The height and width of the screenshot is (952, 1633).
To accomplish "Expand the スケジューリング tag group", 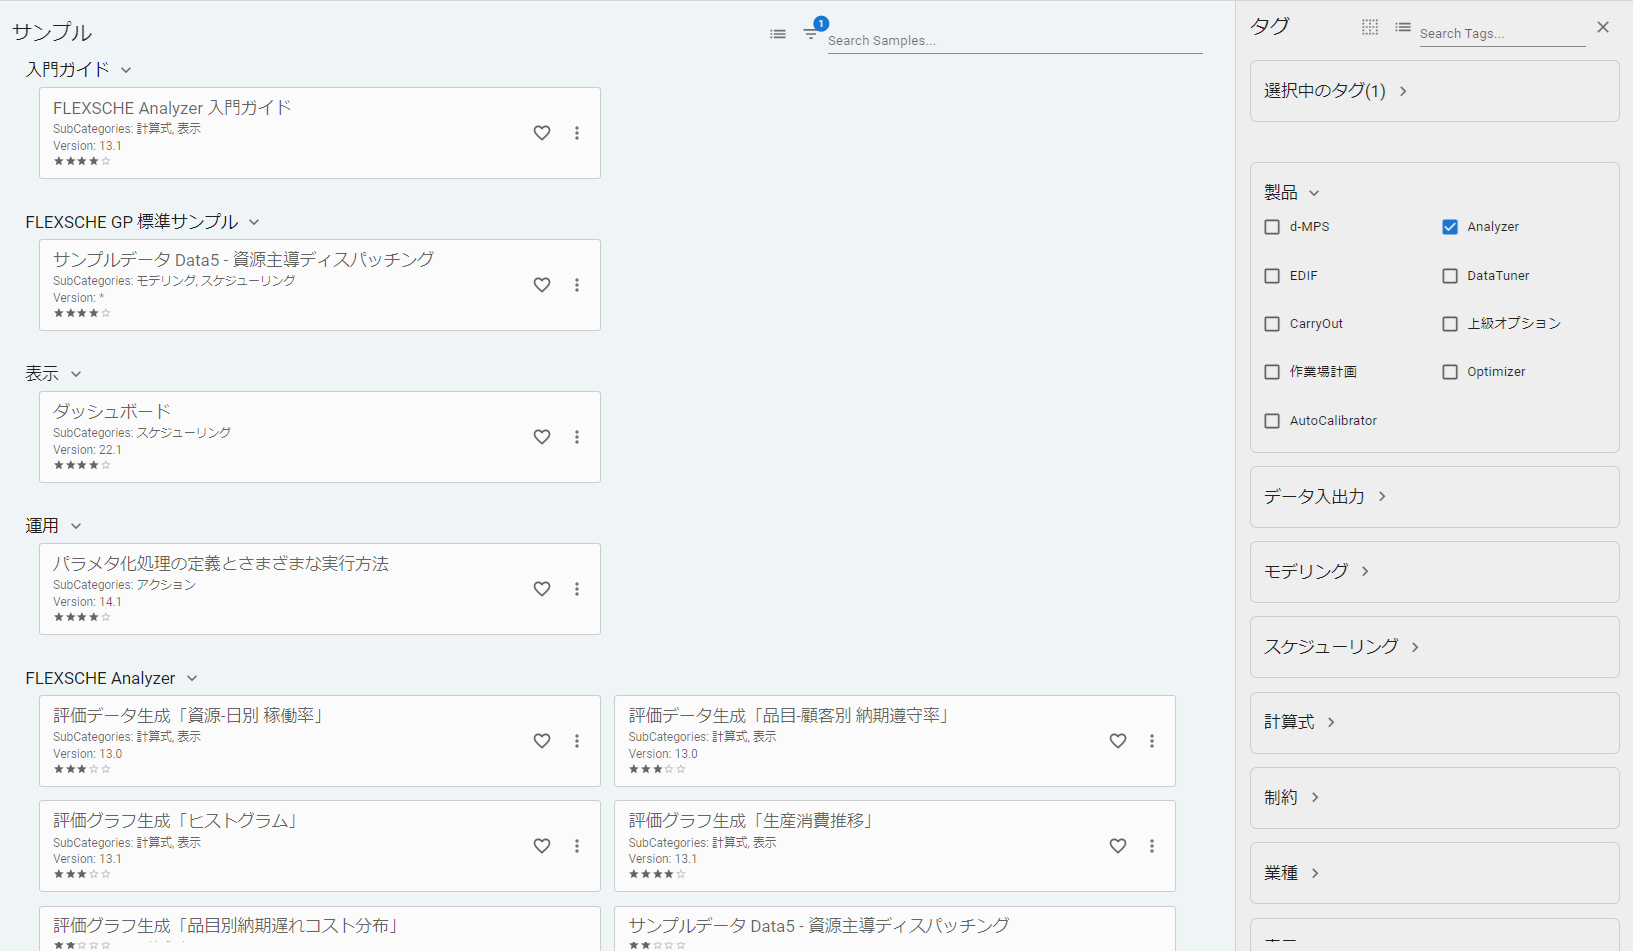I will pos(1415,647).
